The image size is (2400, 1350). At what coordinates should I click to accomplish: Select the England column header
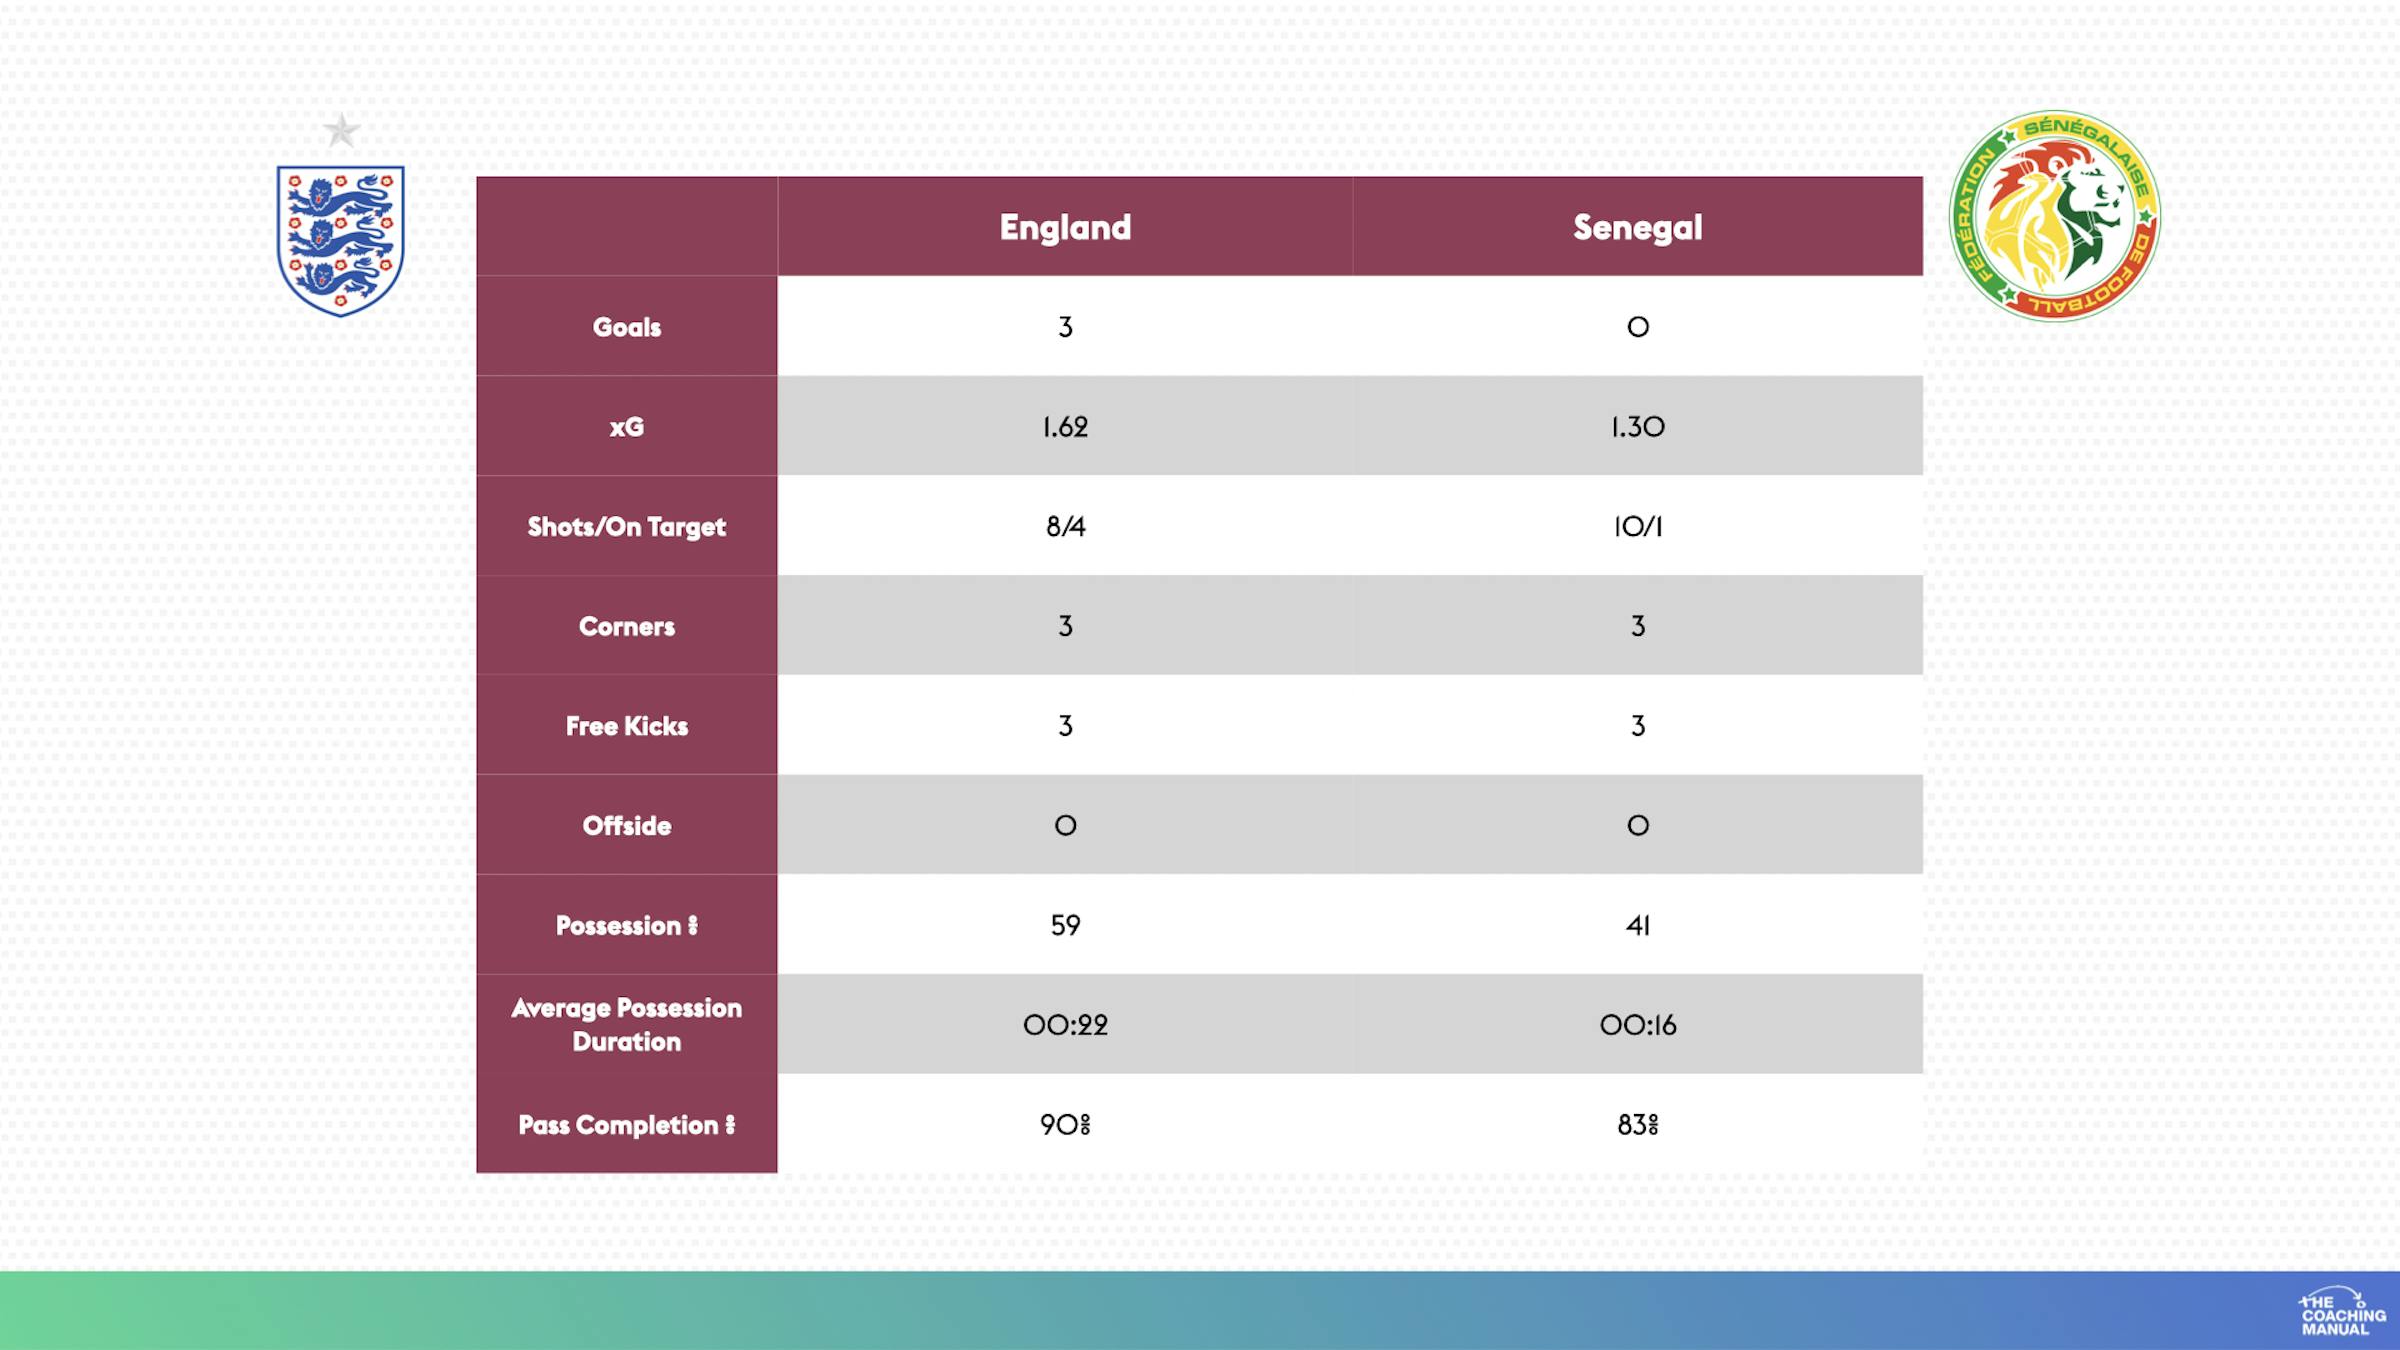(x=1065, y=227)
